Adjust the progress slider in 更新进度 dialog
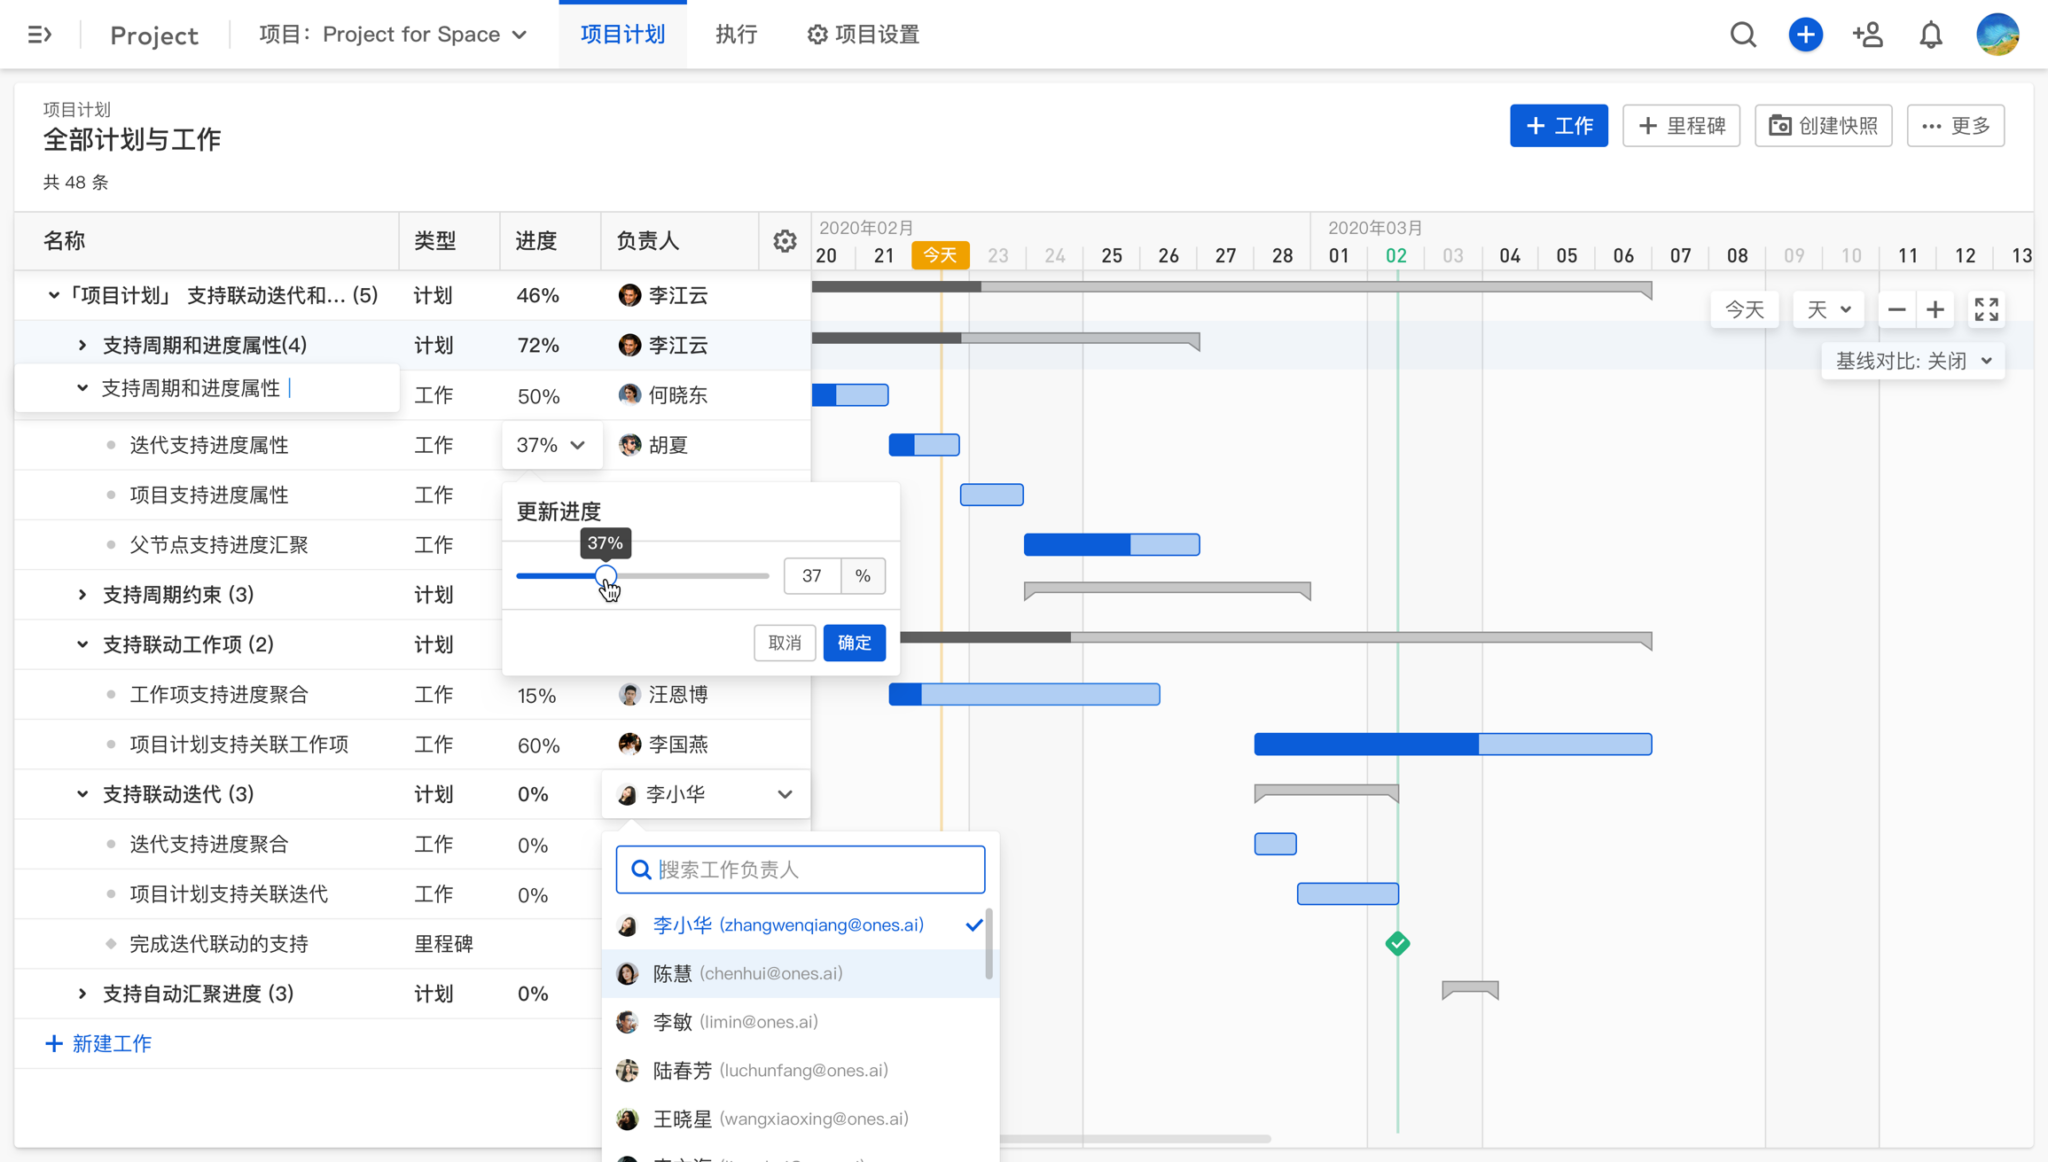Image resolution: width=2048 pixels, height=1162 pixels. tap(607, 575)
